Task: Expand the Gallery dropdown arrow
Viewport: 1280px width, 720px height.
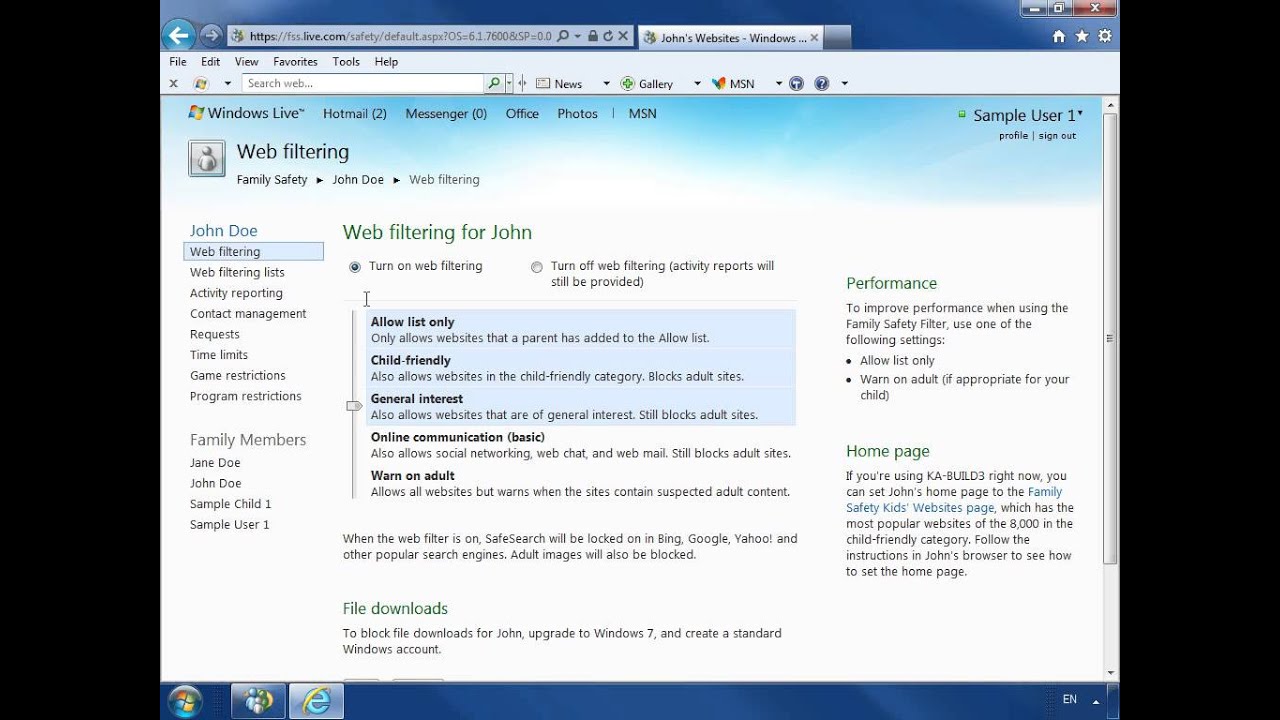Action: click(x=697, y=84)
